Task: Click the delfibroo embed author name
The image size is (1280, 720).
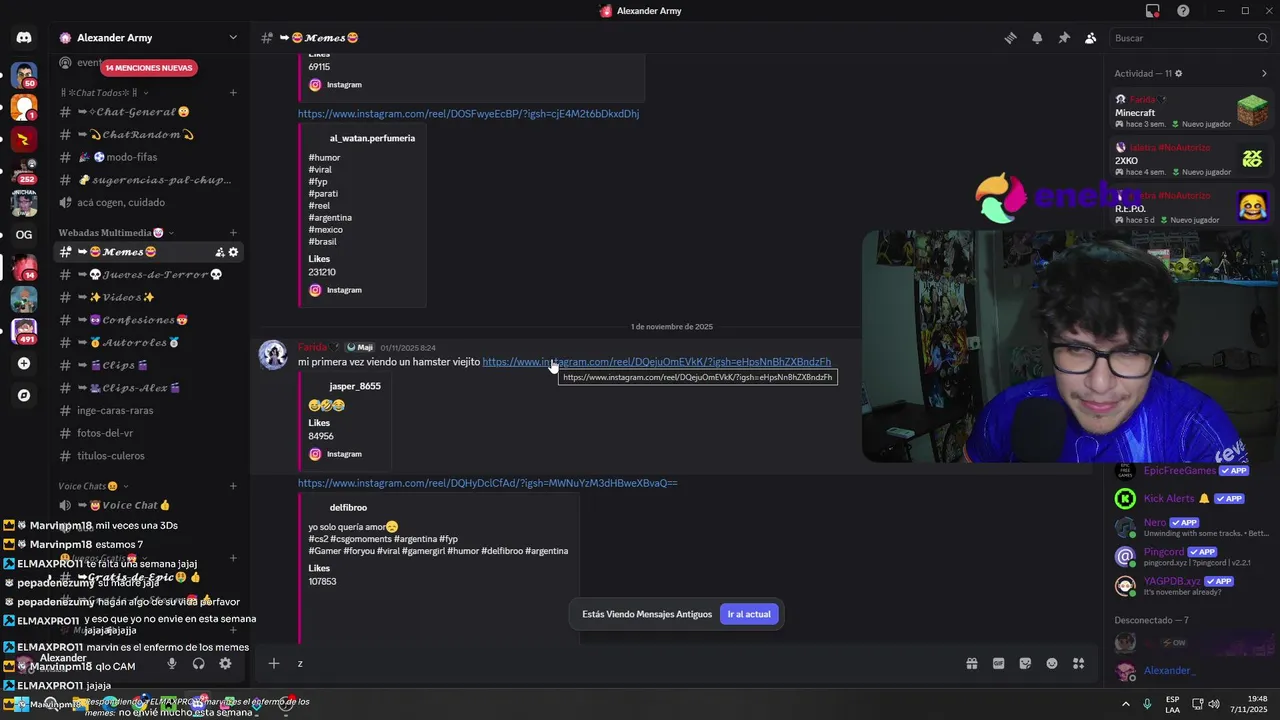Action: tap(348, 508)
